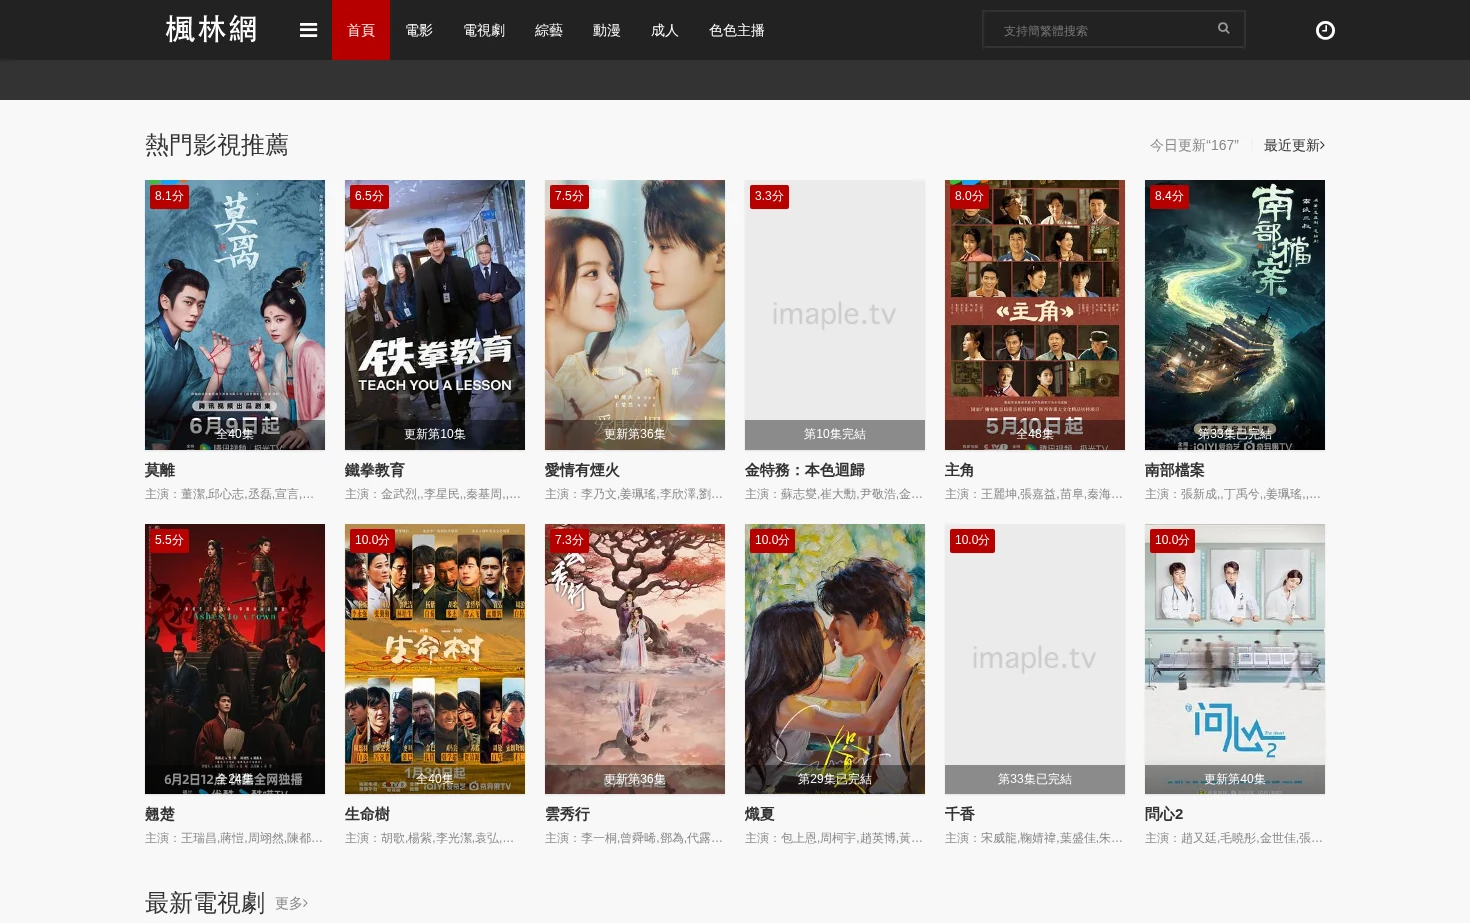Click the 10.0分 rating badge on 問心2
Image resolution: width=1470 pixels, height=923 pixels.
click(x=1172, y=540)
